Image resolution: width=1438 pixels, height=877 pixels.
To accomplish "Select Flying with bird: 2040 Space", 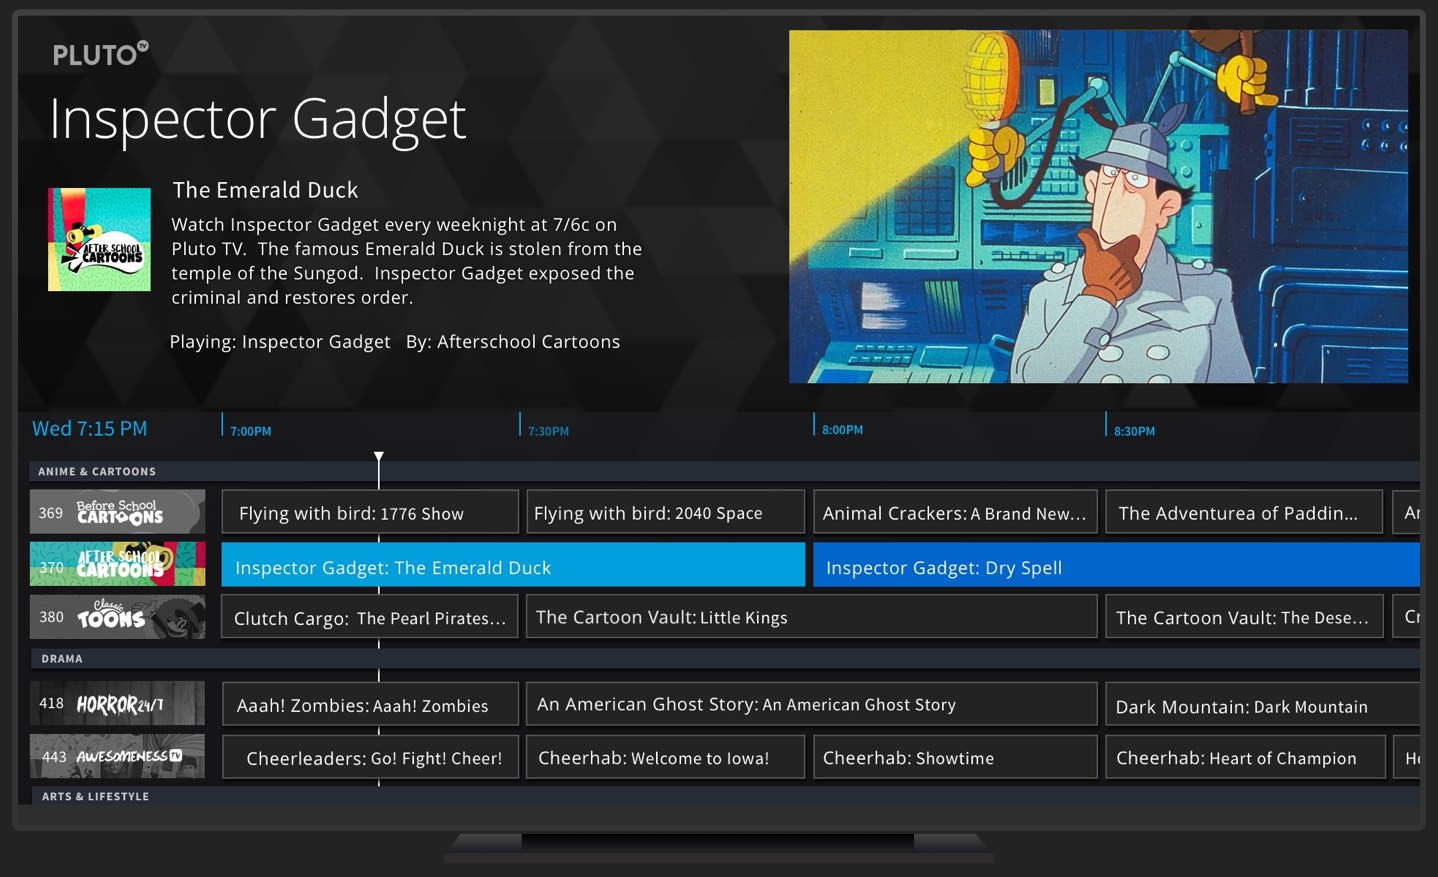I will tap(665, 512).
